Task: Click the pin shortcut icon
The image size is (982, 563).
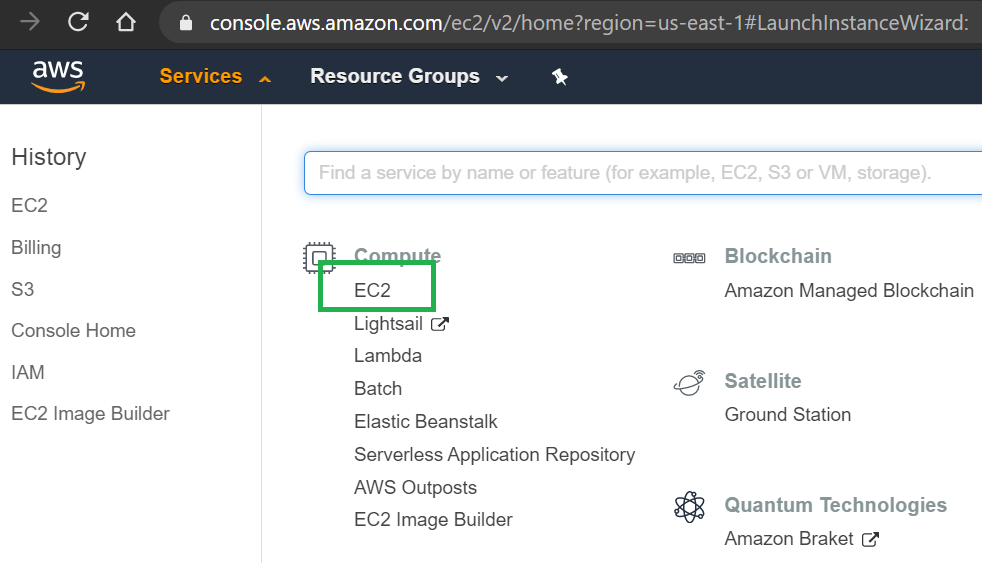Action: 560,77
